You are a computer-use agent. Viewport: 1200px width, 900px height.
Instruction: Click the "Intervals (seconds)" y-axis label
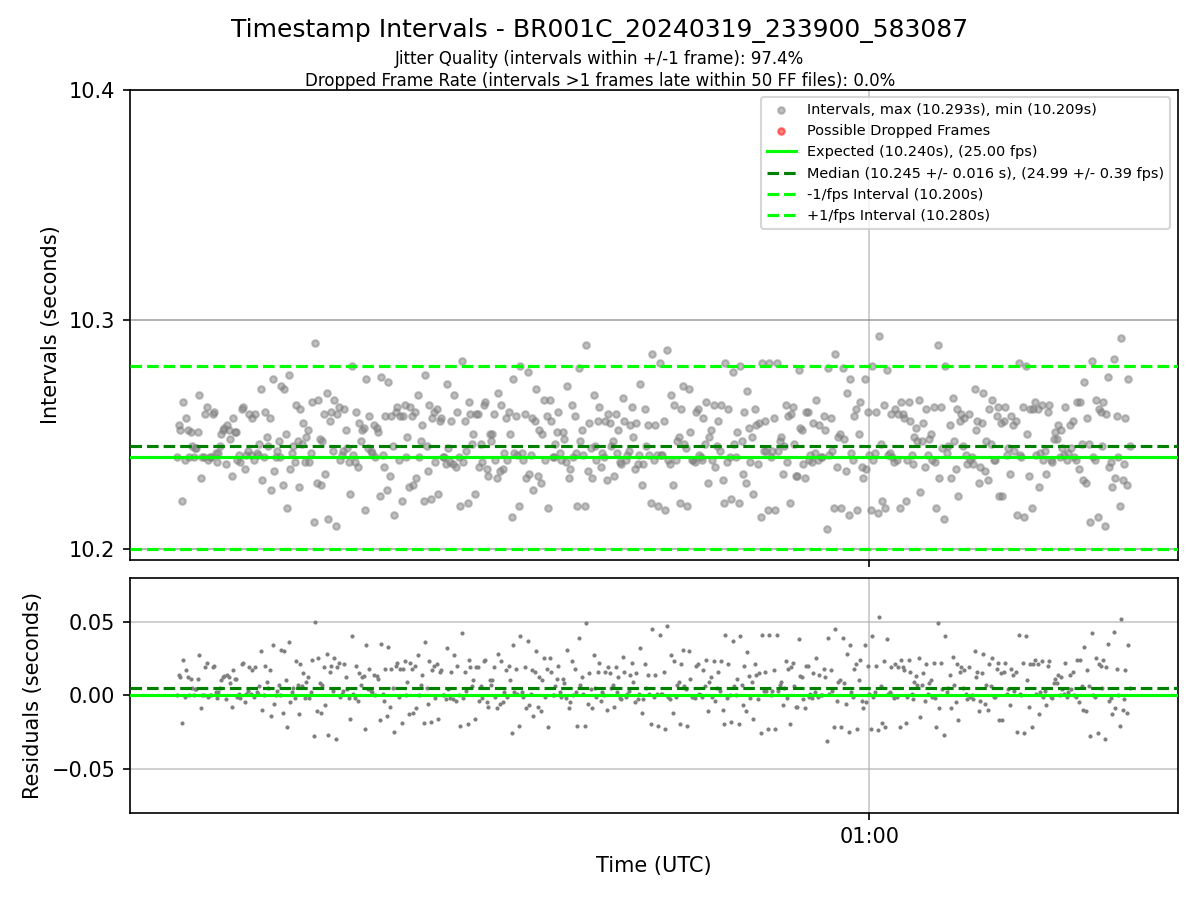50,324
